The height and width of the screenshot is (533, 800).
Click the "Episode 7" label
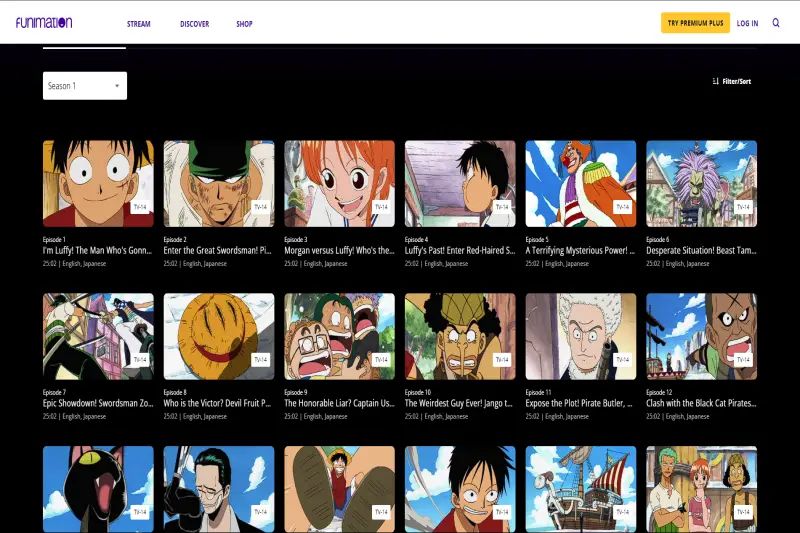point(54,392)
